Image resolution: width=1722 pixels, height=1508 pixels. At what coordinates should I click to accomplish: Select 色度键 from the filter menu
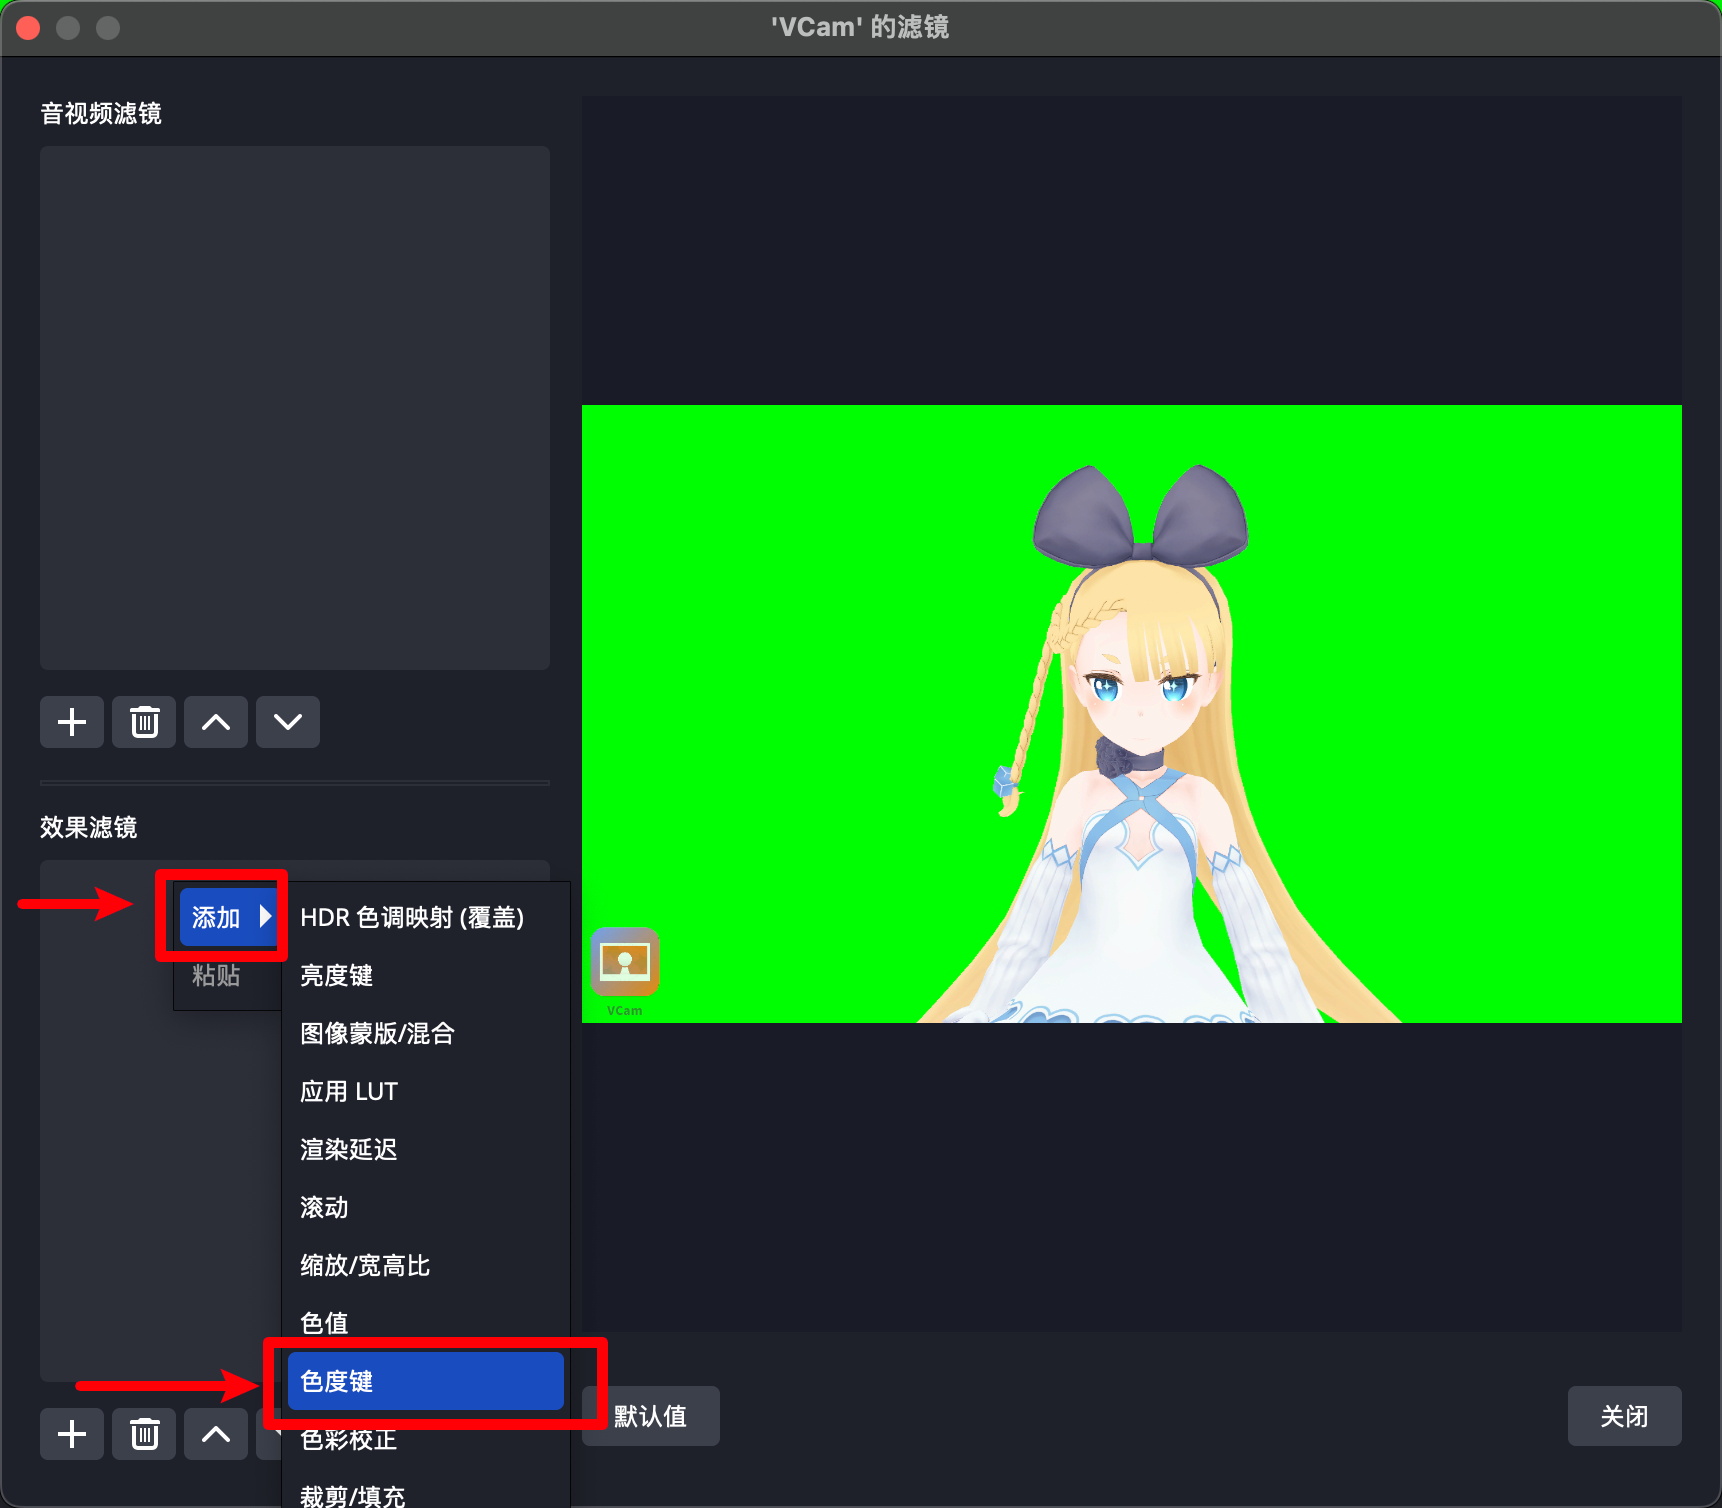coord(425,1381)
